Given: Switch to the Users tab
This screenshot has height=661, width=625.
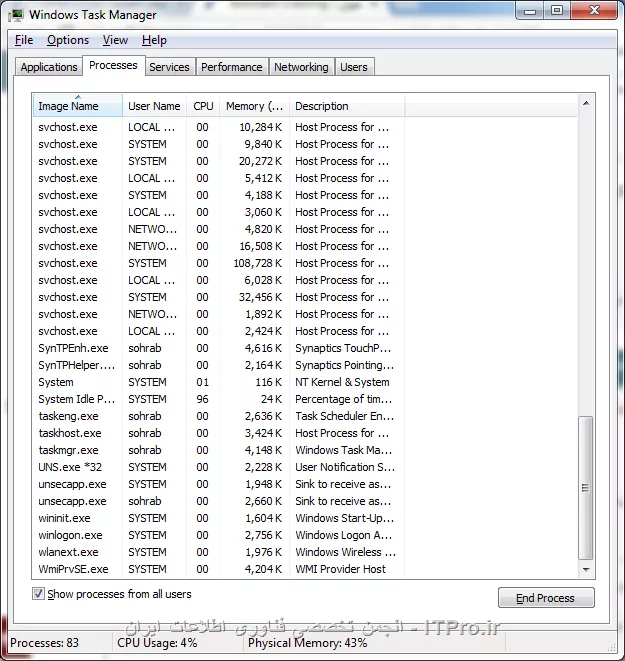Looking at the screenshot, I should click(354, 67).
